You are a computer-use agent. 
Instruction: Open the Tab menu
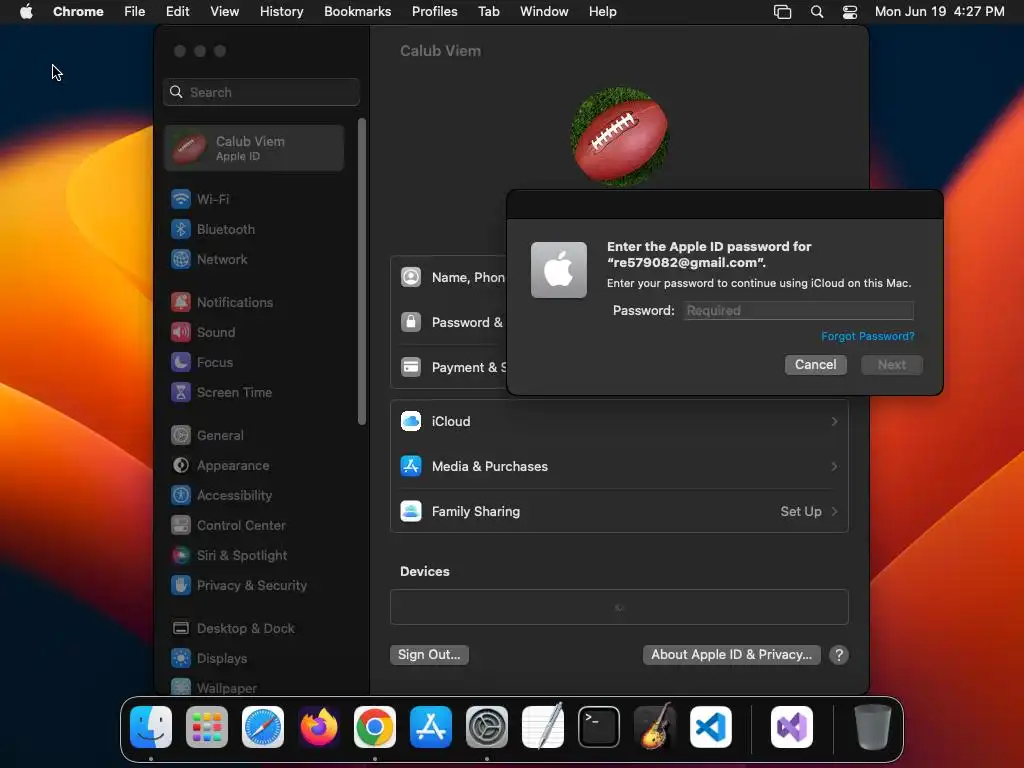pos(488,11)
